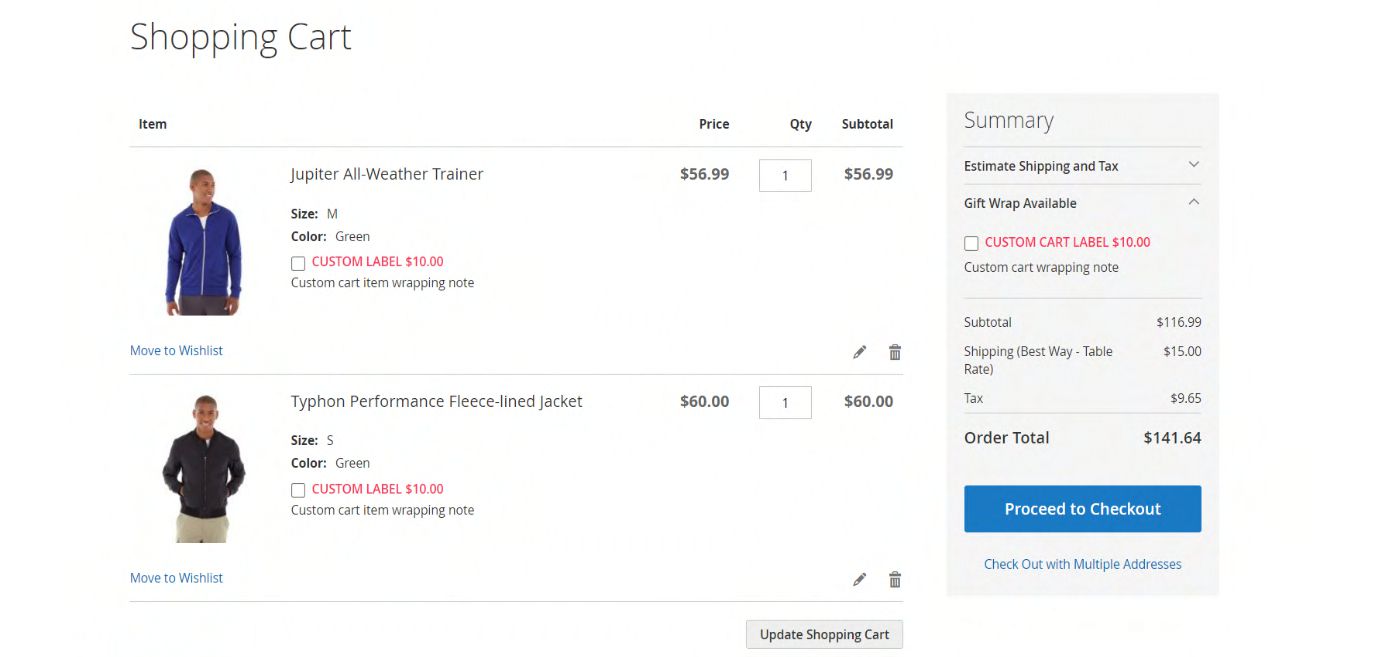Open the blue Jupiter Trainer product image

point(203,242)
